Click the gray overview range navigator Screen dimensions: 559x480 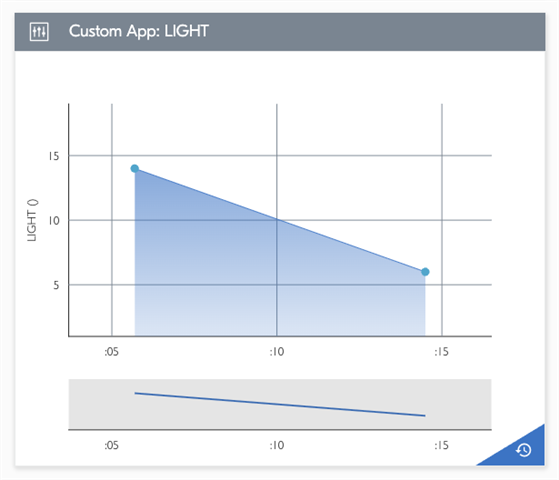tap(280, 404)
